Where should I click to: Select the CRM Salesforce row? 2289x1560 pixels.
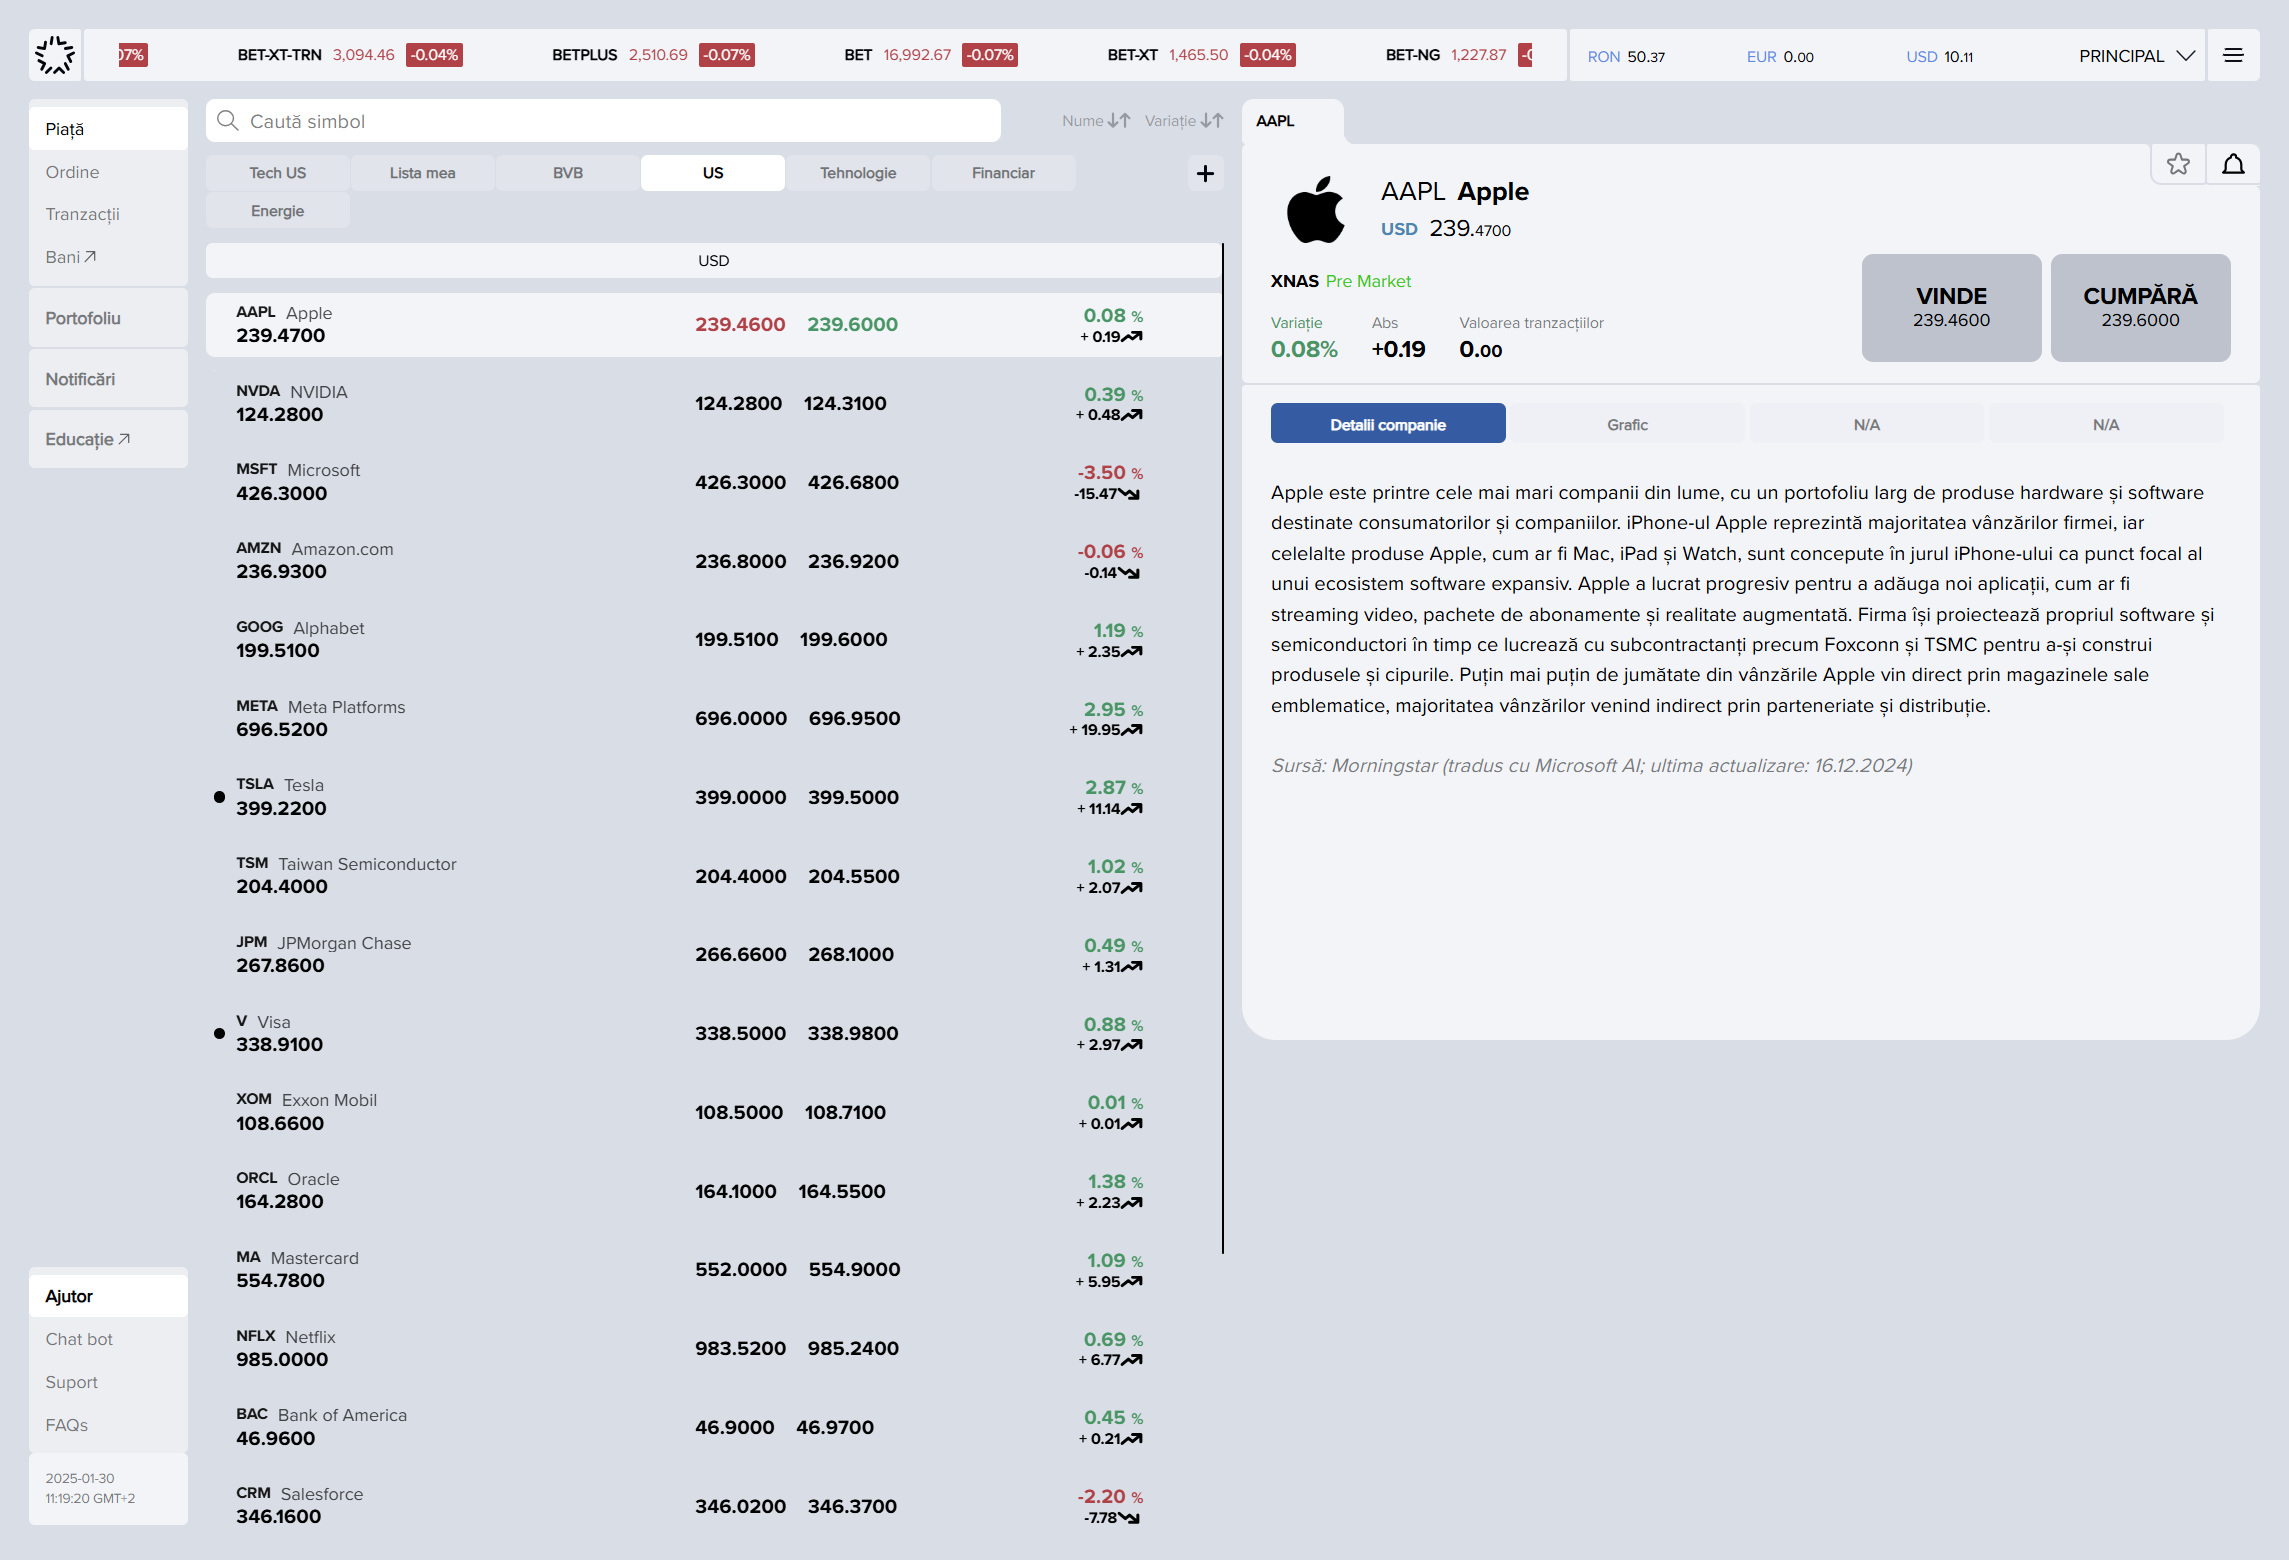pos(713,1505)
